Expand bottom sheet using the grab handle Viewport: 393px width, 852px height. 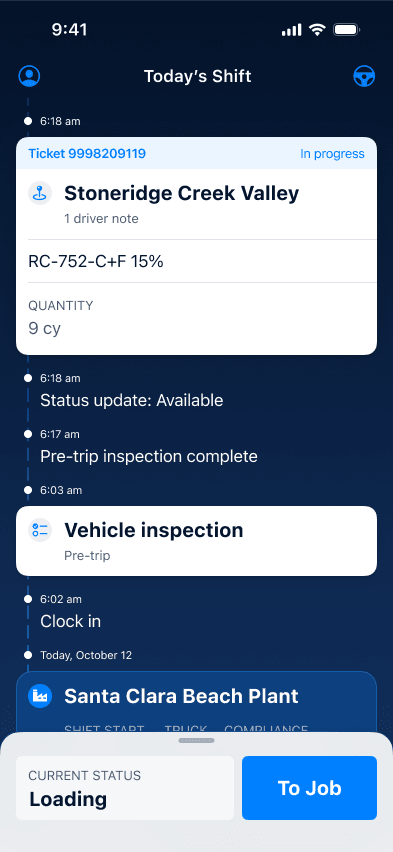tap(196, 741)
